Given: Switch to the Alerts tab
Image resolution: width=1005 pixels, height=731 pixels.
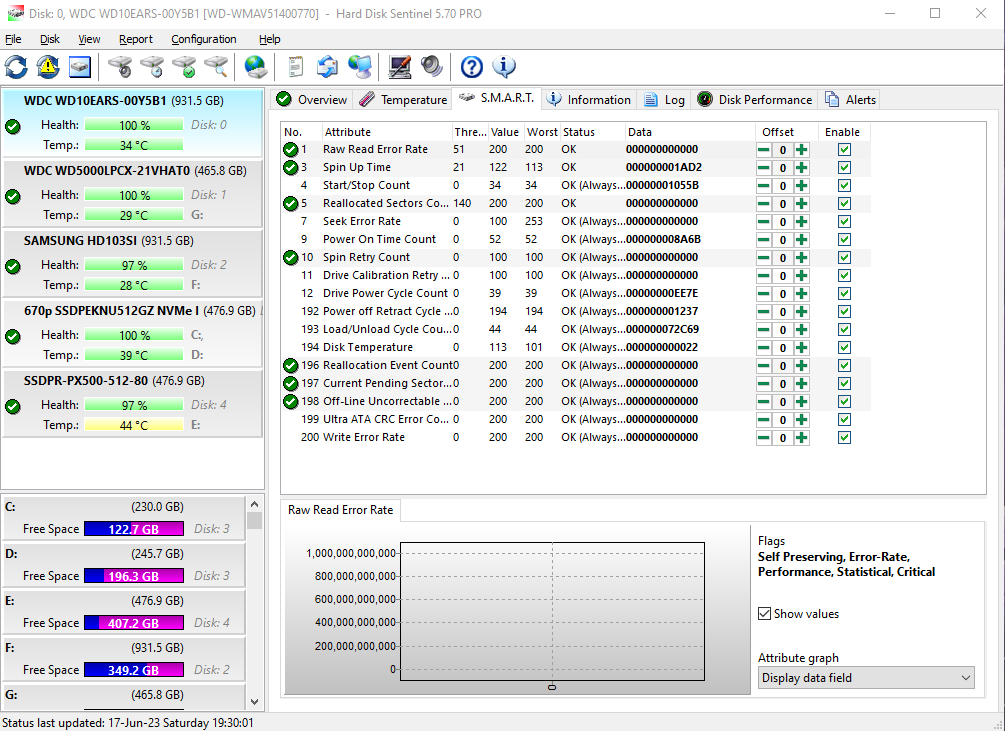Looking at the screenshot, I should 850,100.
